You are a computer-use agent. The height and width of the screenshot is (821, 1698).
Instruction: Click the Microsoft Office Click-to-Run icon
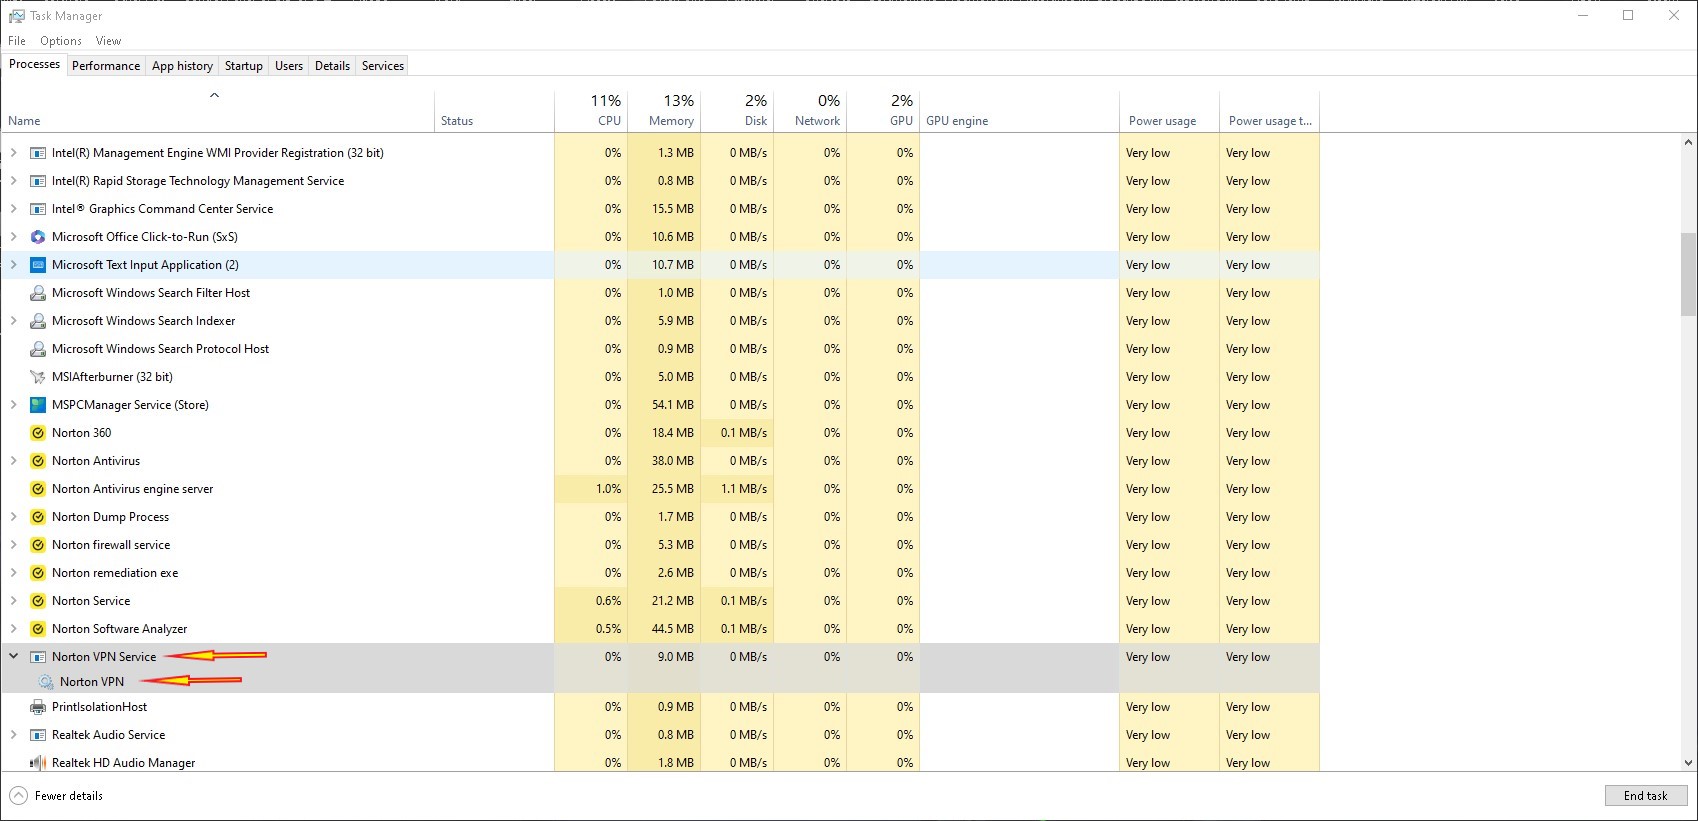38,237
